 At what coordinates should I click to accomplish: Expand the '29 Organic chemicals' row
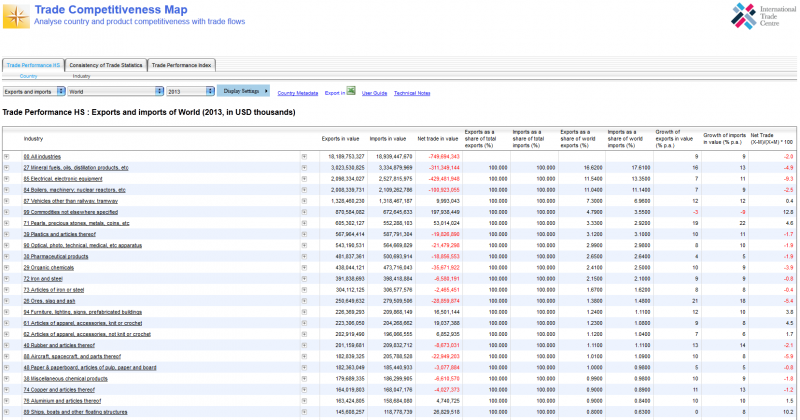click(6, 268)
